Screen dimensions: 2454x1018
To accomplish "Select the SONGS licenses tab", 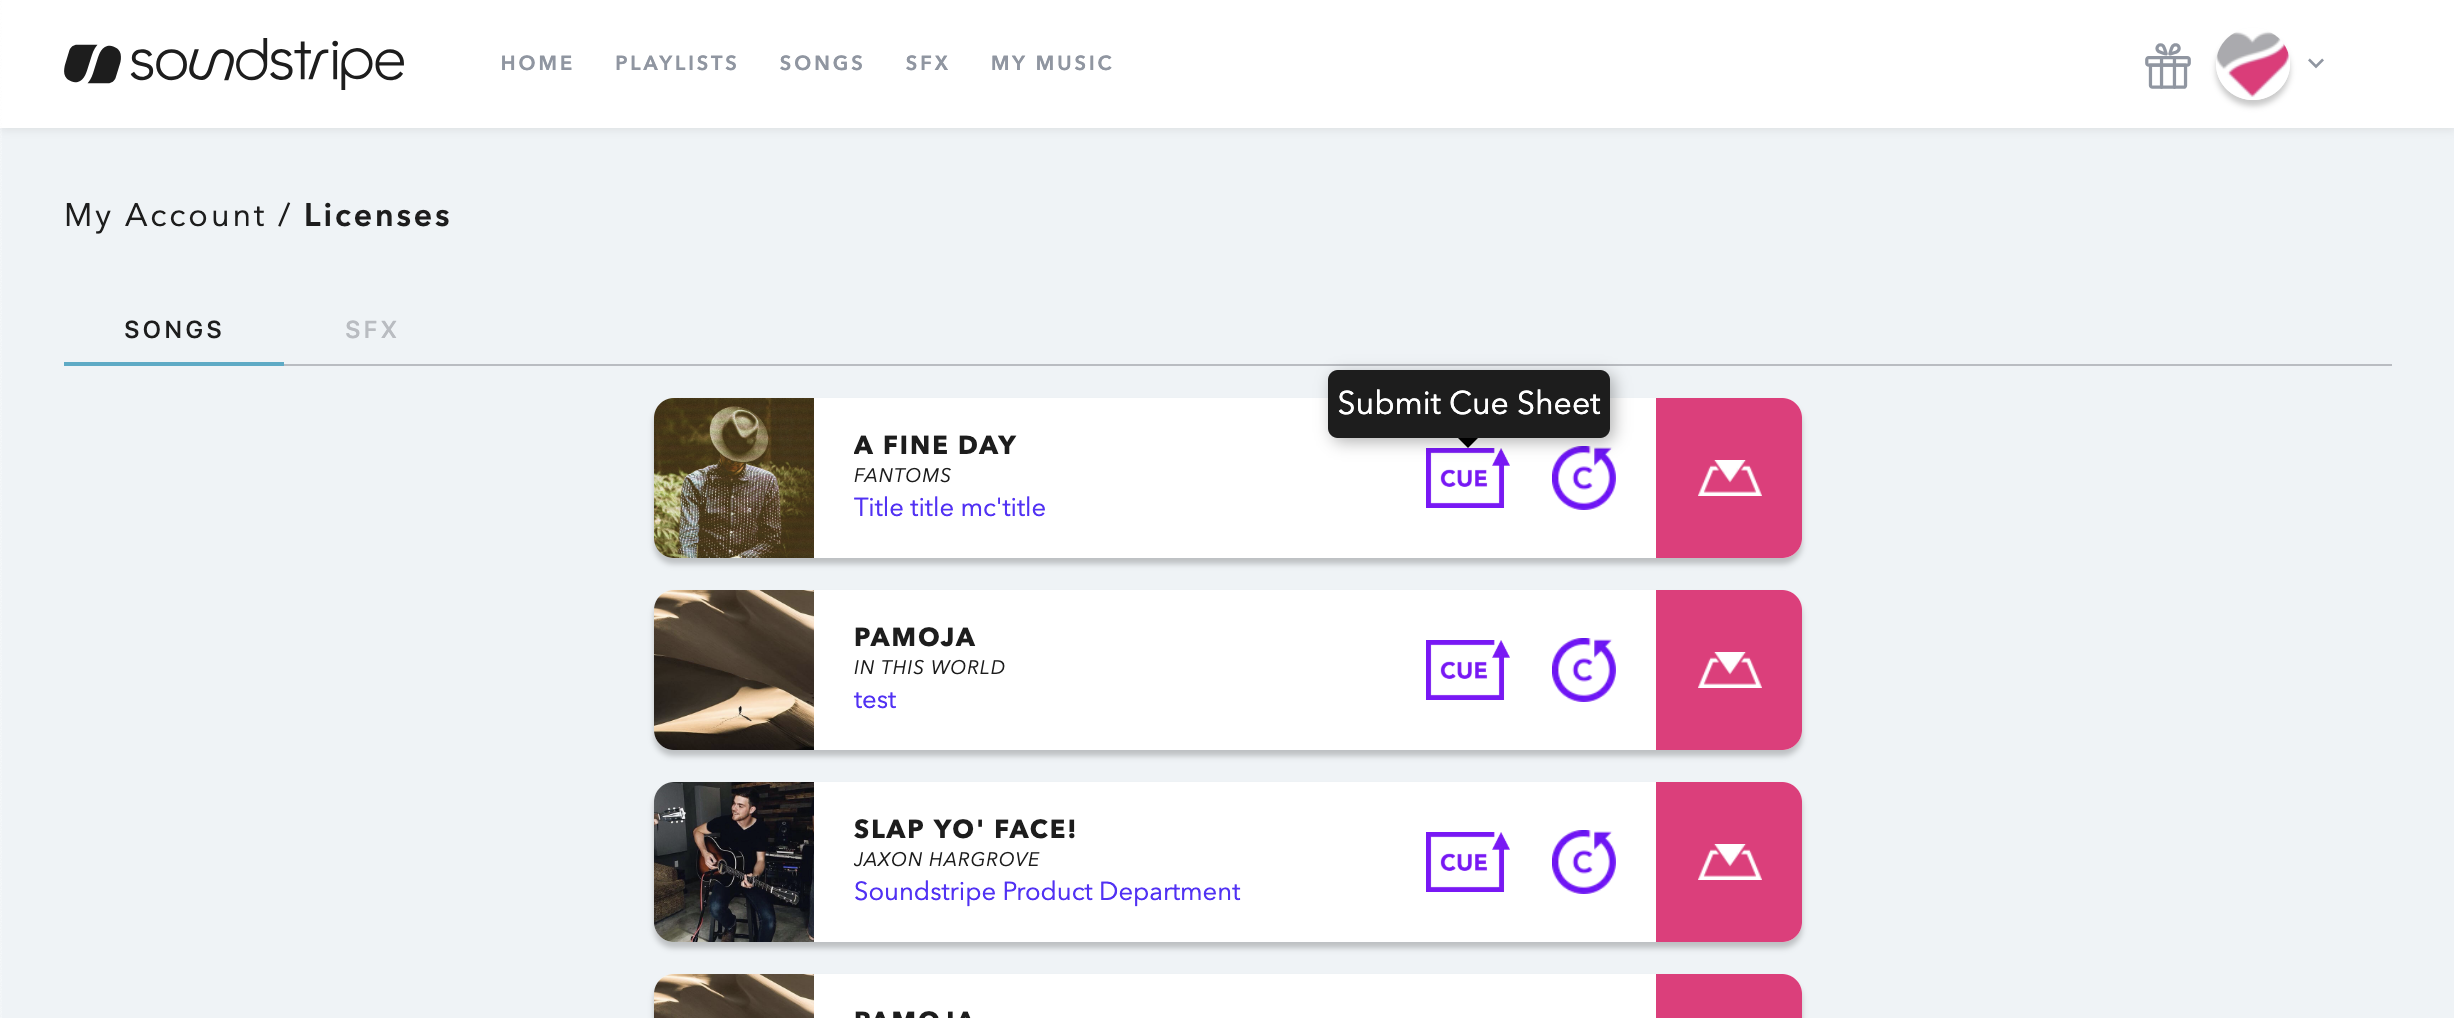I will [x=173, y=330].
